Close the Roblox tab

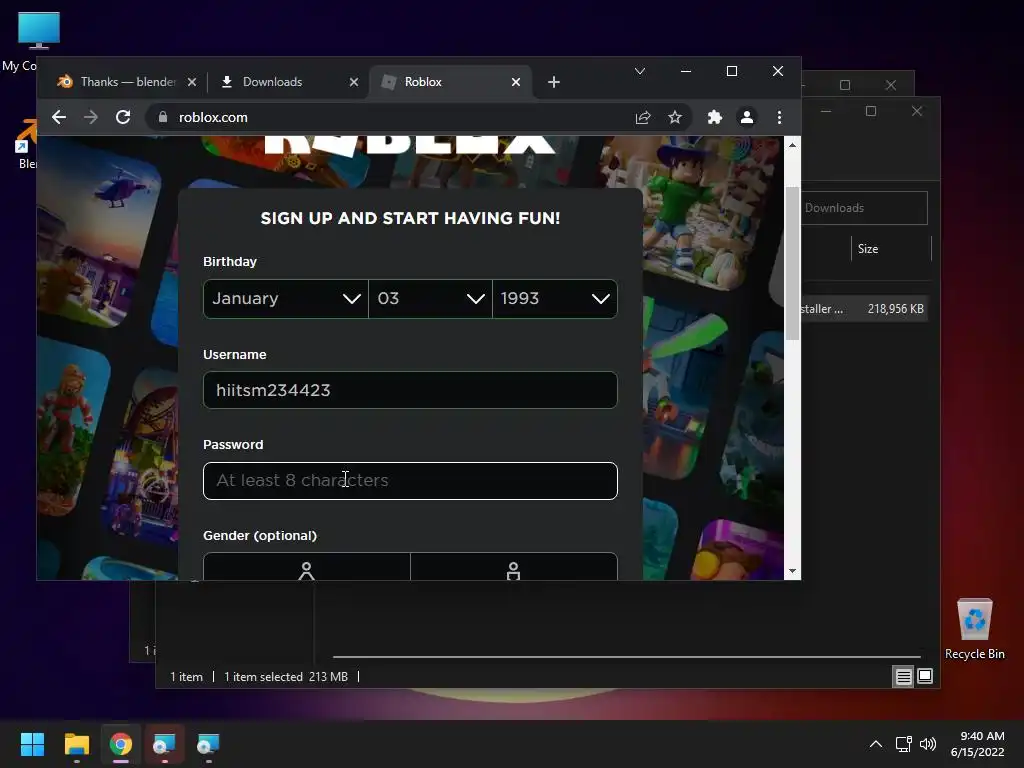(516, 82)
